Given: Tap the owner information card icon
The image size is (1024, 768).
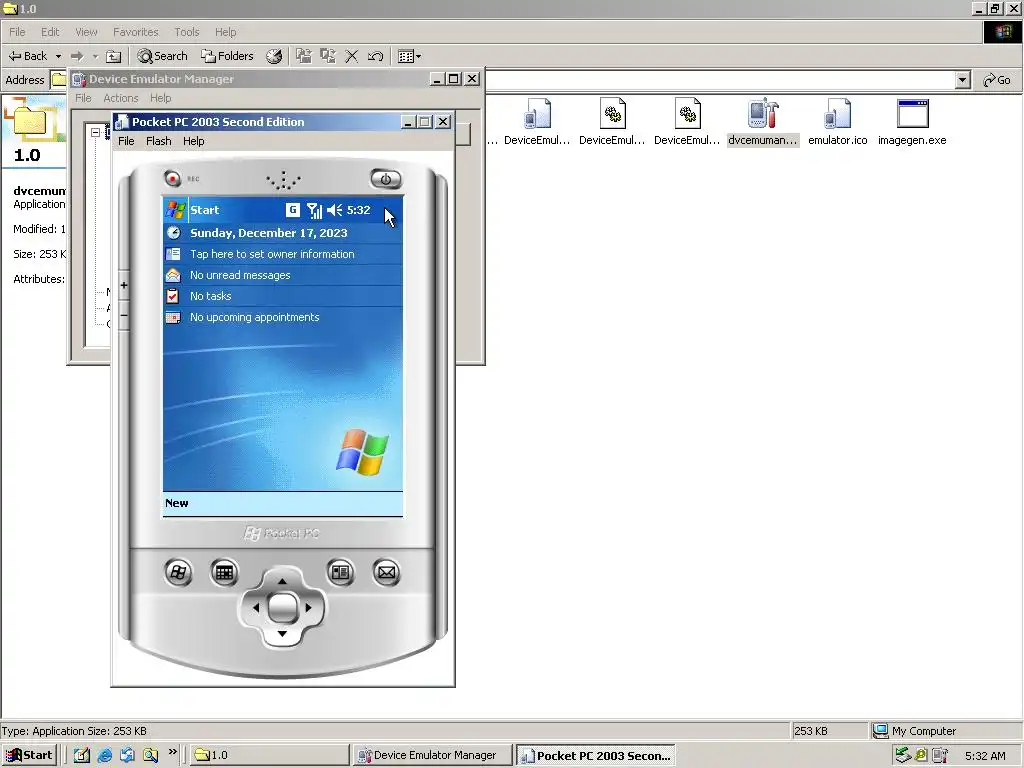Looking at the screenshot, I should click(x=173, y=254).
